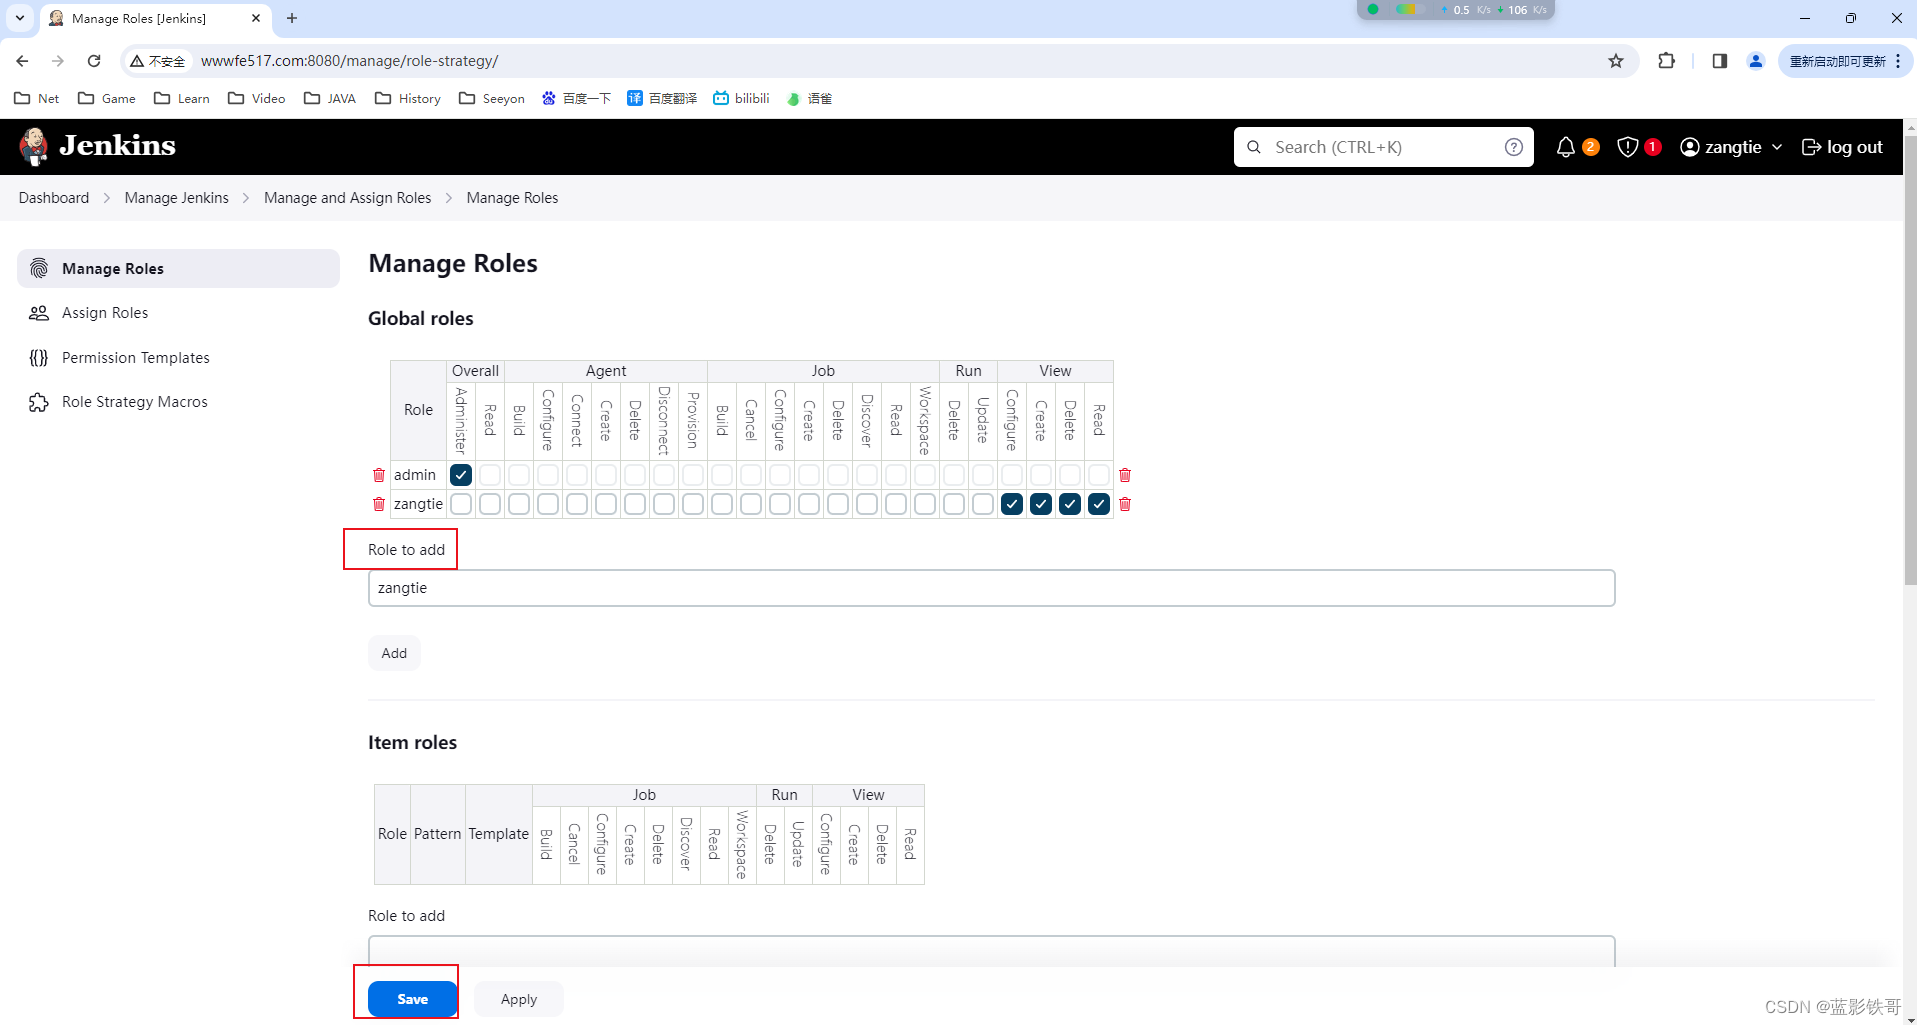Image resolution: width=1917 pixels, height=1025 pixels.
Task: Delete zangtie role using left trash icon
Action: 379,504
